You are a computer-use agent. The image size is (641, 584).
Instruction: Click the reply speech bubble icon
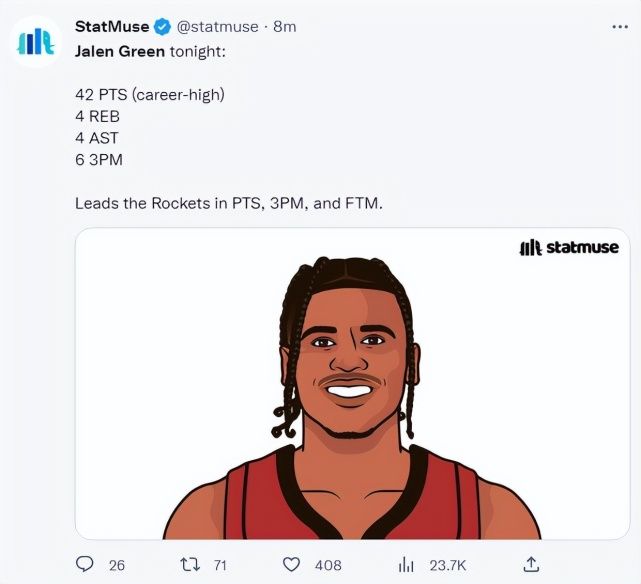click(85, 564)
